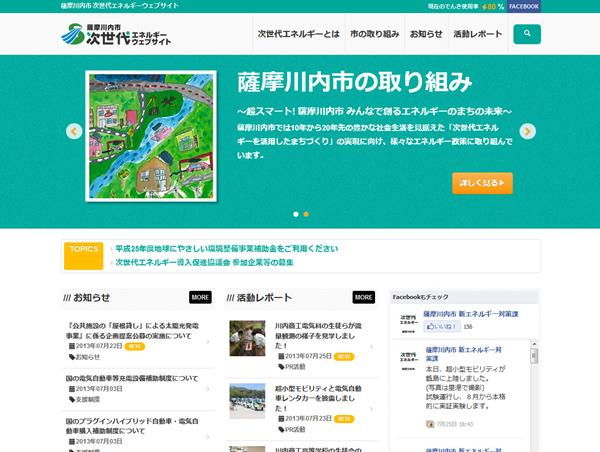Open news 国の電気自動車等充電設備補助制度について
This screenshot has height=452, width=600.
tap(132, 378)
